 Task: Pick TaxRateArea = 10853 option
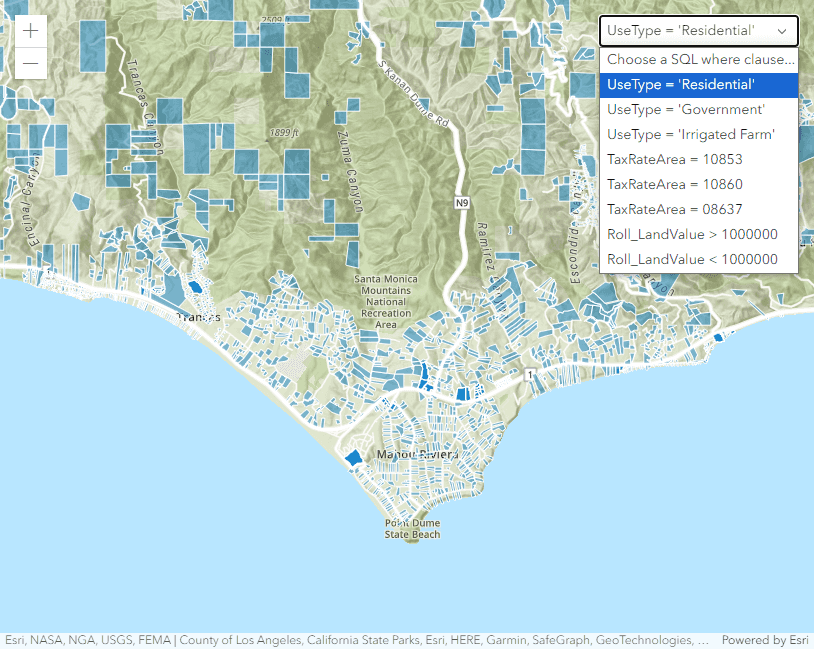pyautogui.click(x=698, y=160)
